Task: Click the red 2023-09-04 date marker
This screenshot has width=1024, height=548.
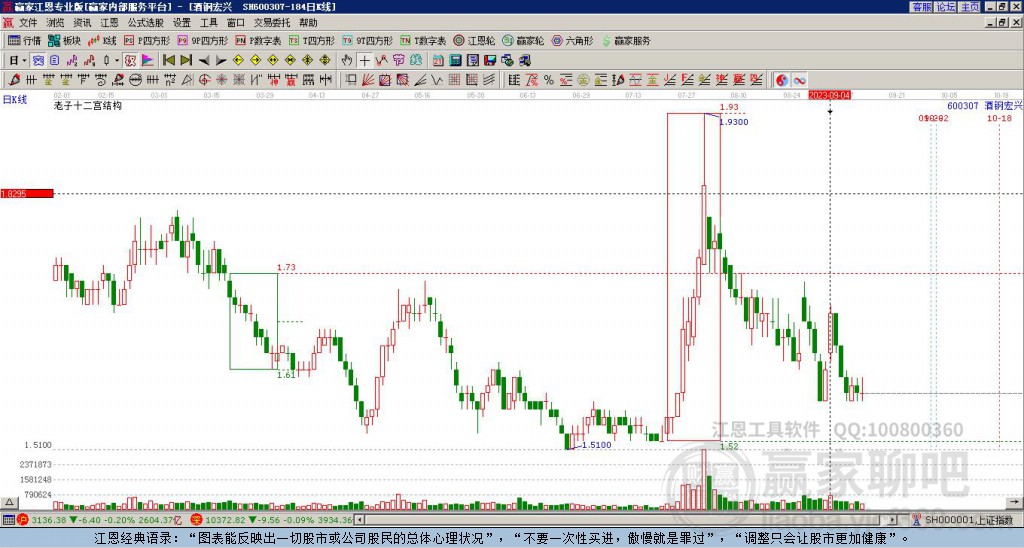Action: (829, 95)
